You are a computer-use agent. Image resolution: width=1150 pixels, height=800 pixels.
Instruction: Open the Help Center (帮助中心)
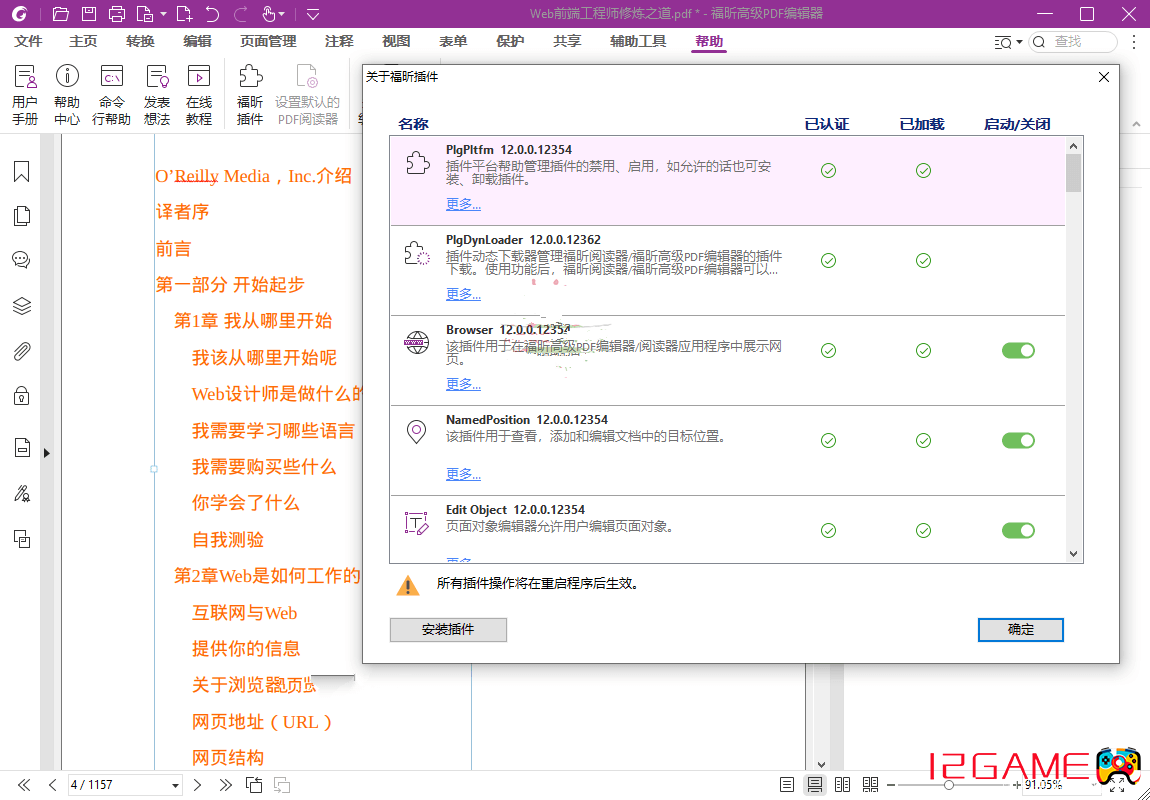pos(67,95)
